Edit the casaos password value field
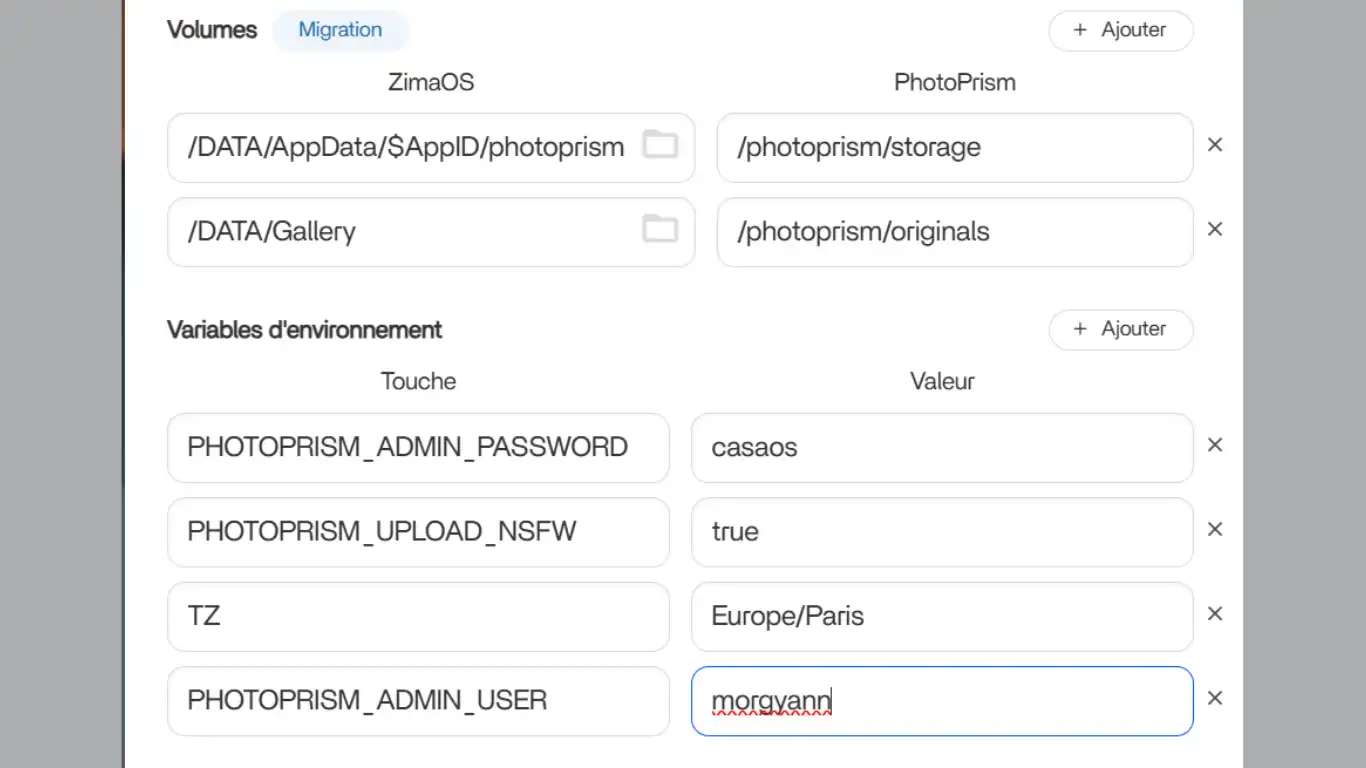This screenshot has width=1366, height=768. point(941,447)
